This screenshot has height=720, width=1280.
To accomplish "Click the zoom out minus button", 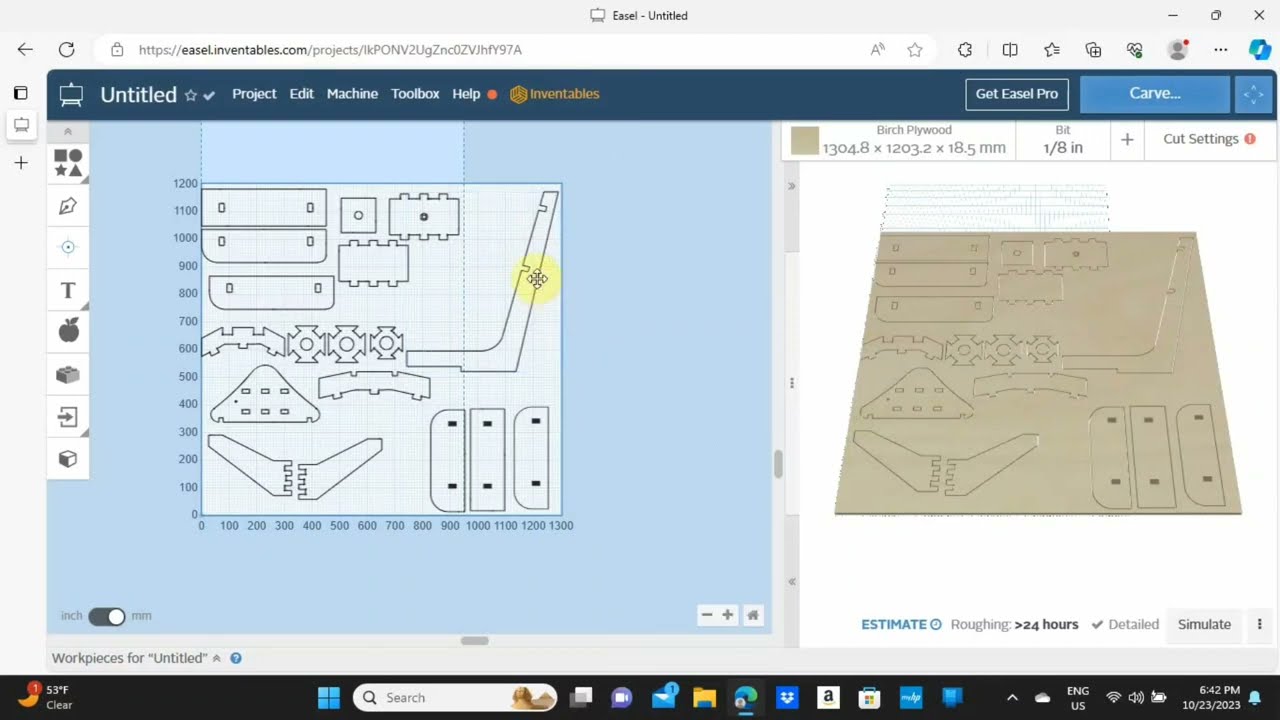I will [x=707, y=615].
